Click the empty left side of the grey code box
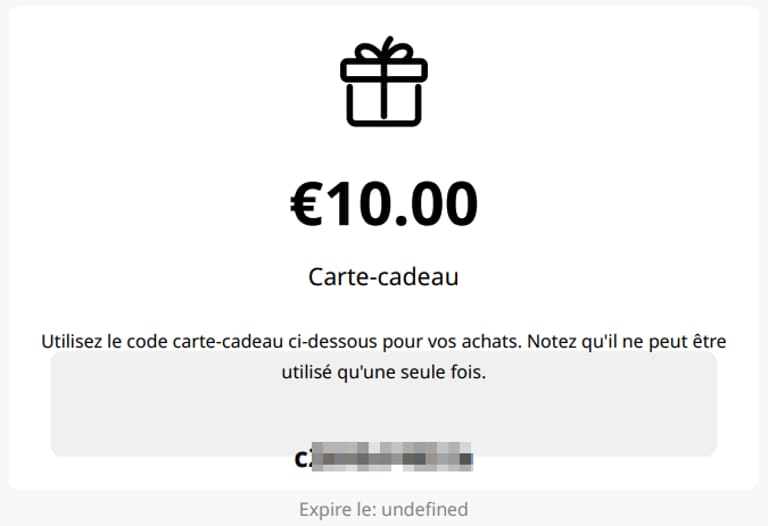Image resolution: width=768 pixels, height=526 pixels. [x=120, y=420]
